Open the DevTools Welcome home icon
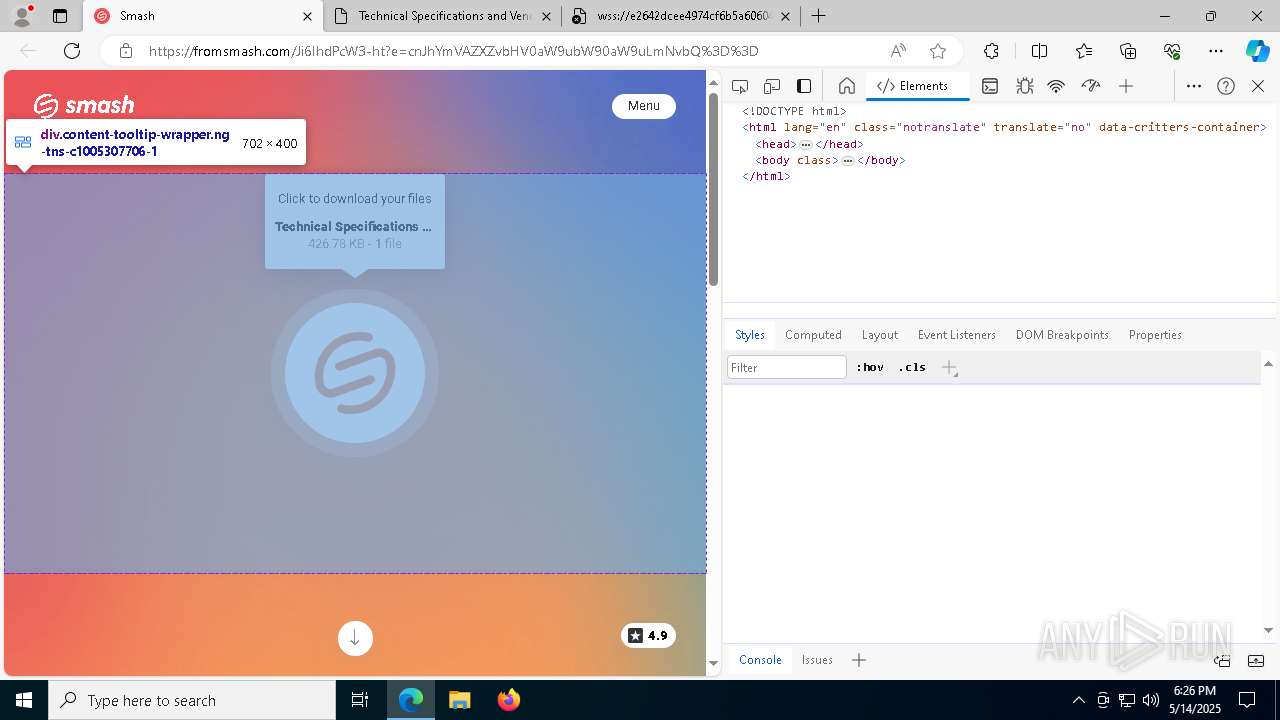 pyautogui.click(x=847, y=86)
